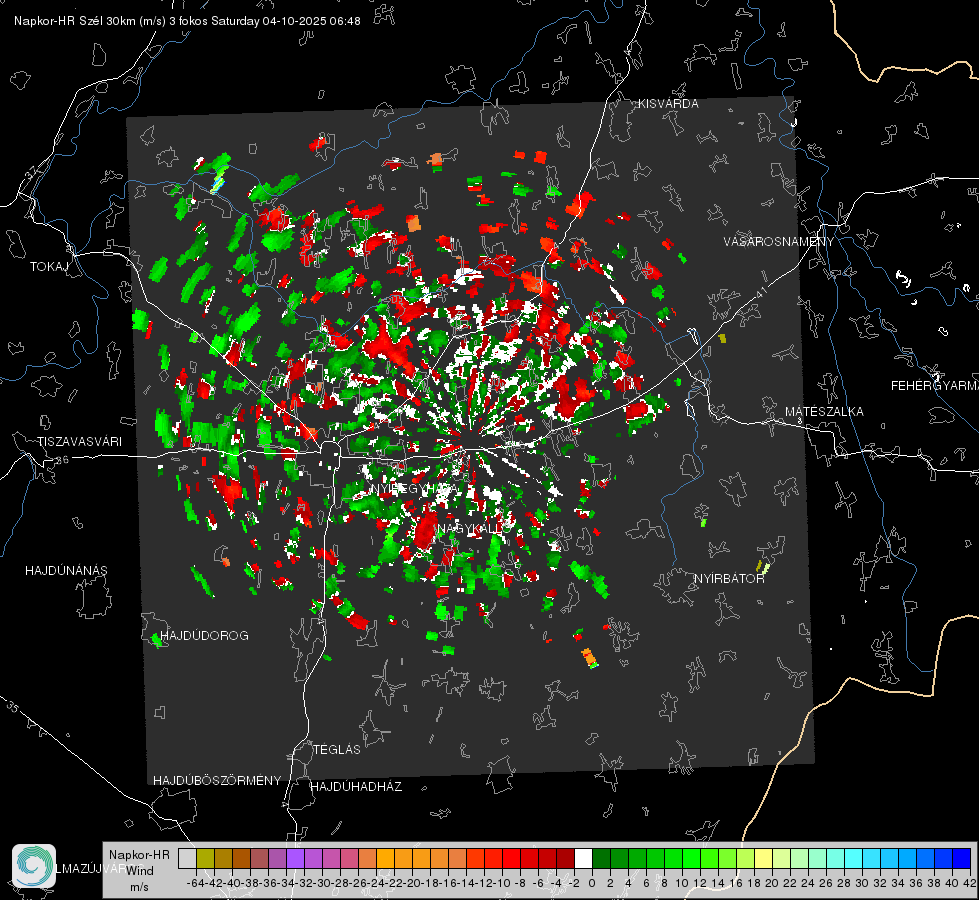Pick the light grey swatch at legend start
The height and width of the screenshot is (900, 979).
point(187,858)
